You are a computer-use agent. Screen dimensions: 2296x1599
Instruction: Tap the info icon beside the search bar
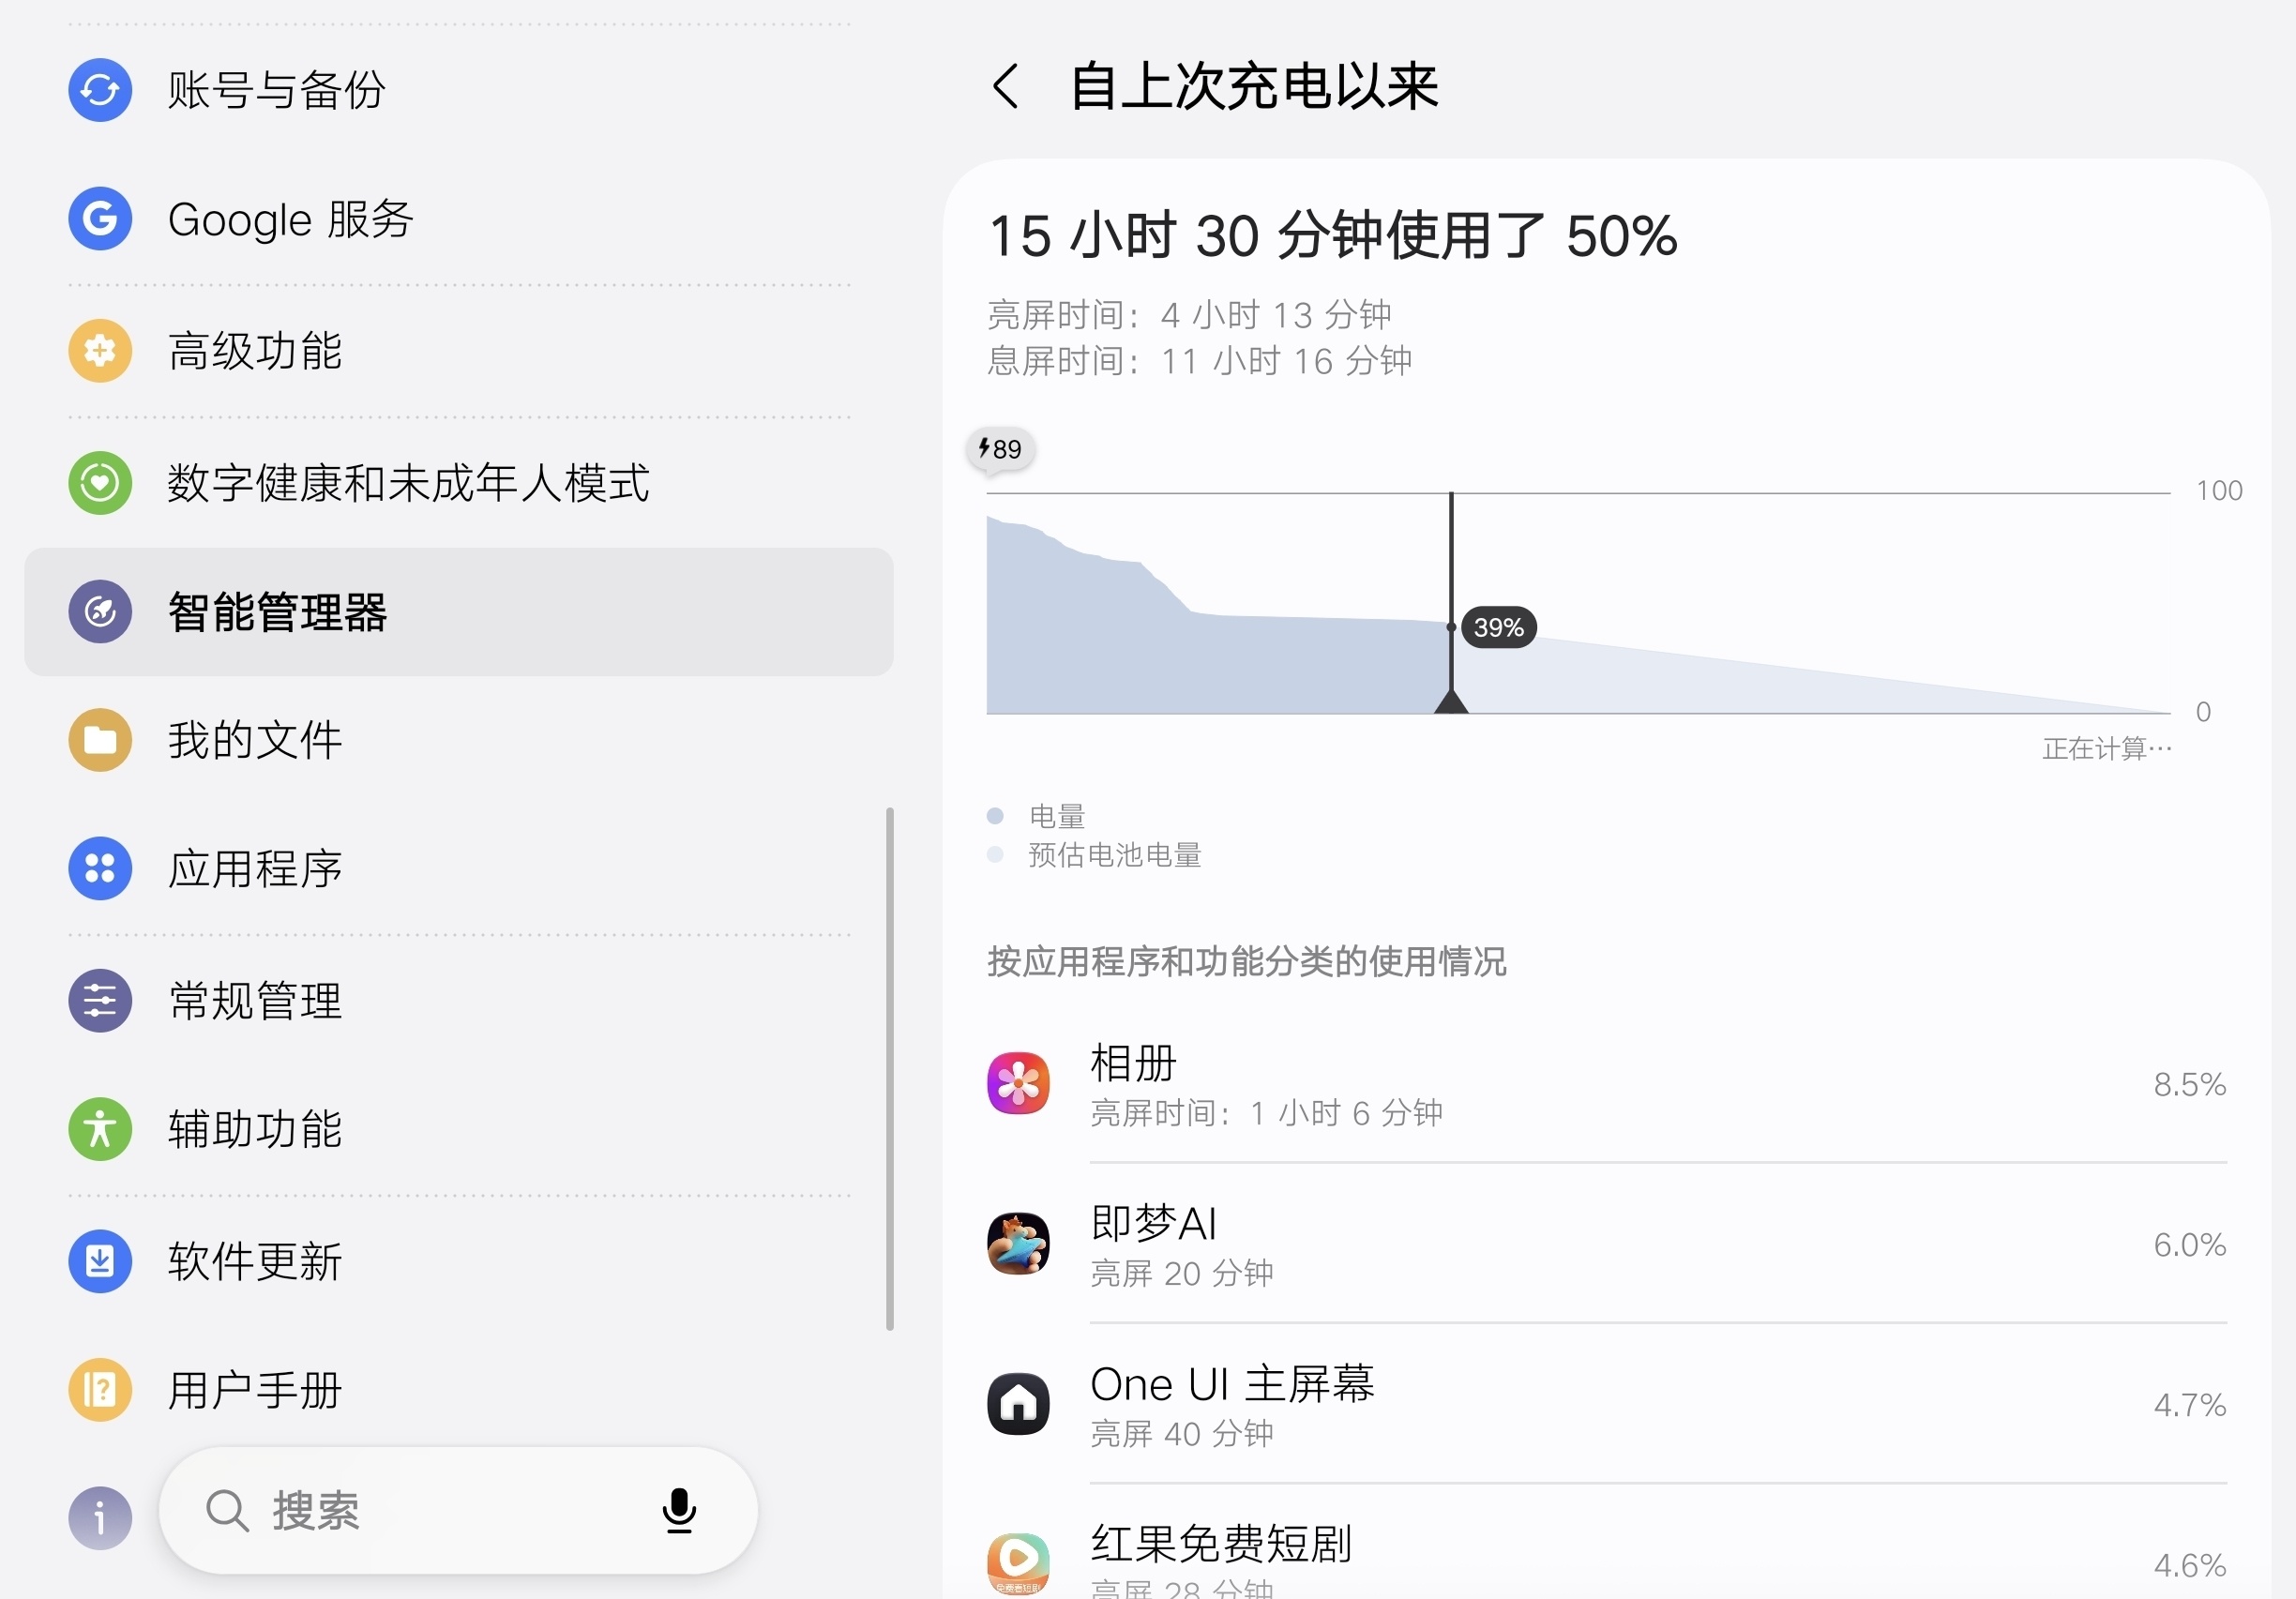point(100,1518)
